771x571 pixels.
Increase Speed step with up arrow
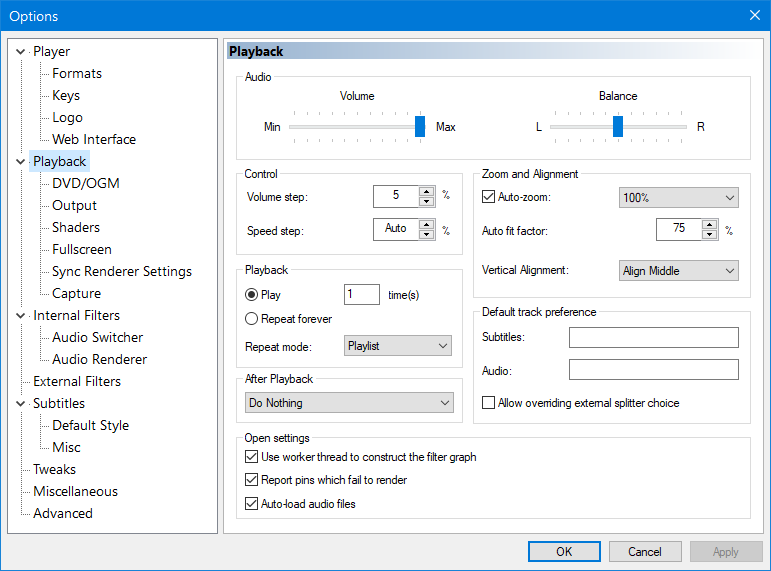[x=427, y=224]
